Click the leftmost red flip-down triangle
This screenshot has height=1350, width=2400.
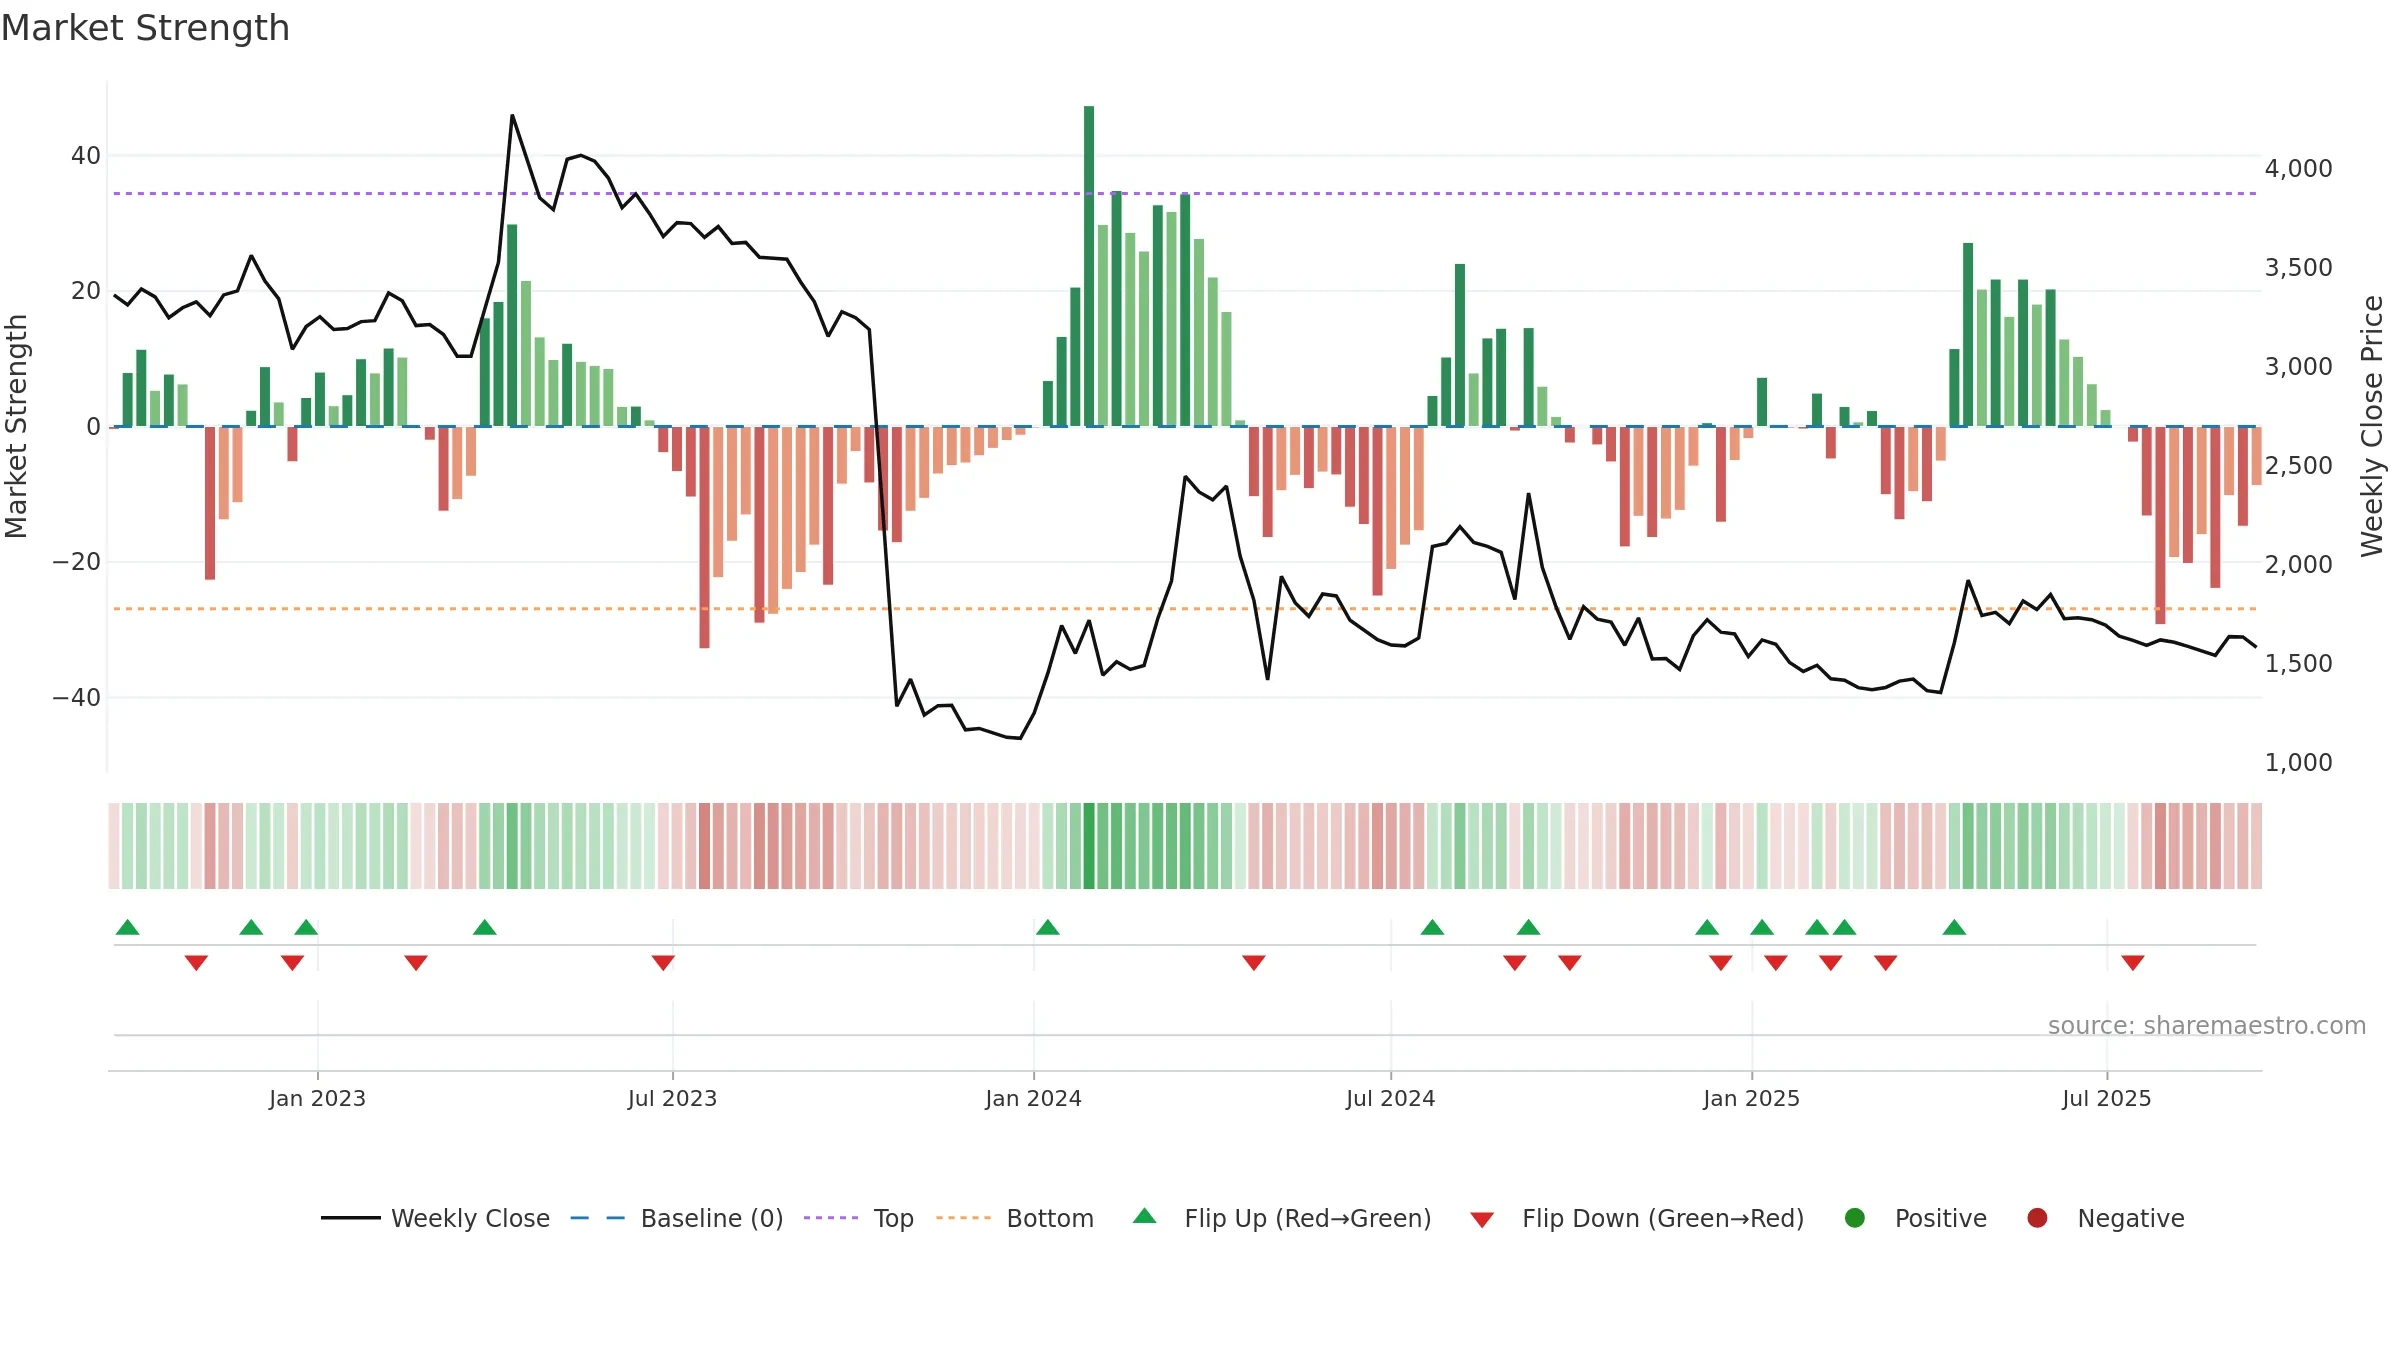coord(196,962)
